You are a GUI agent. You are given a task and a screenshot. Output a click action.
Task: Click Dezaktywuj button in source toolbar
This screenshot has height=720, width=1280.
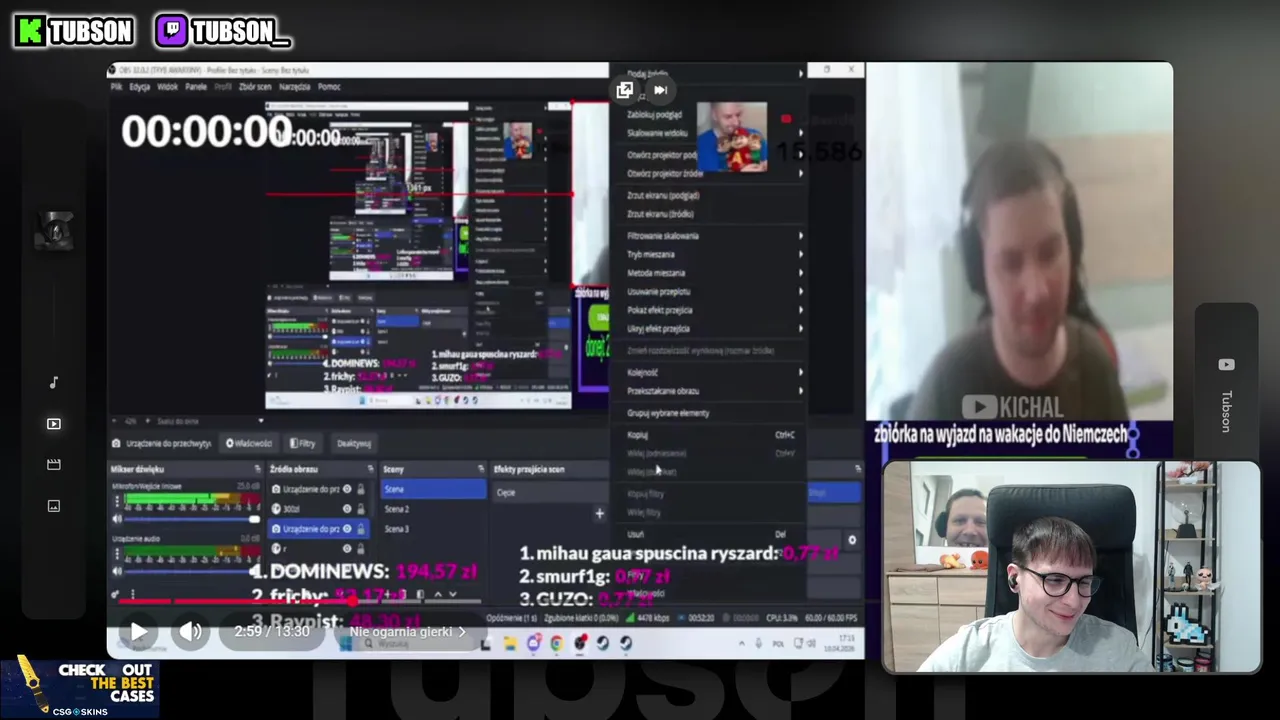coord(353,443)
